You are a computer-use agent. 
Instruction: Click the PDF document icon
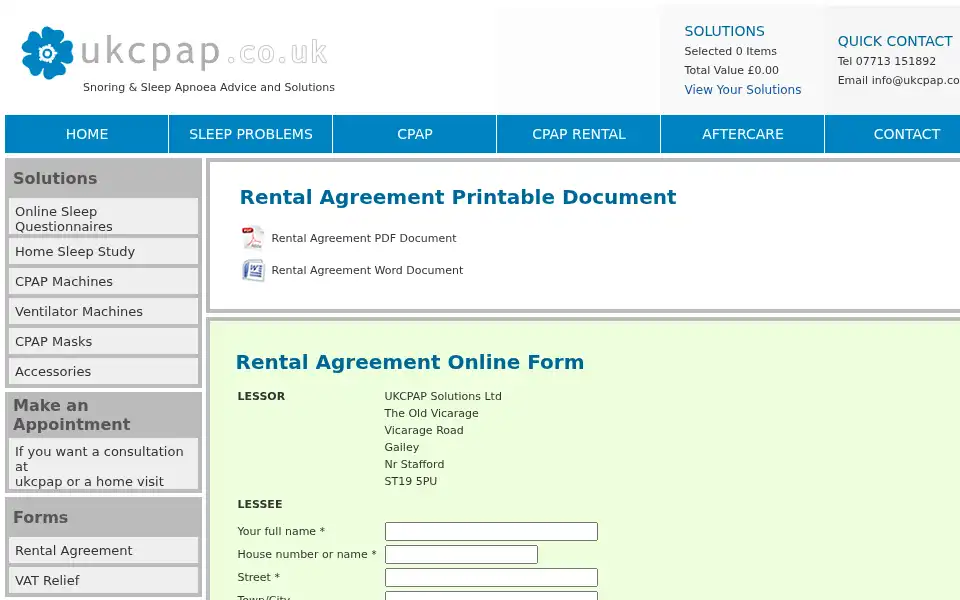click(x=253, y=238)
